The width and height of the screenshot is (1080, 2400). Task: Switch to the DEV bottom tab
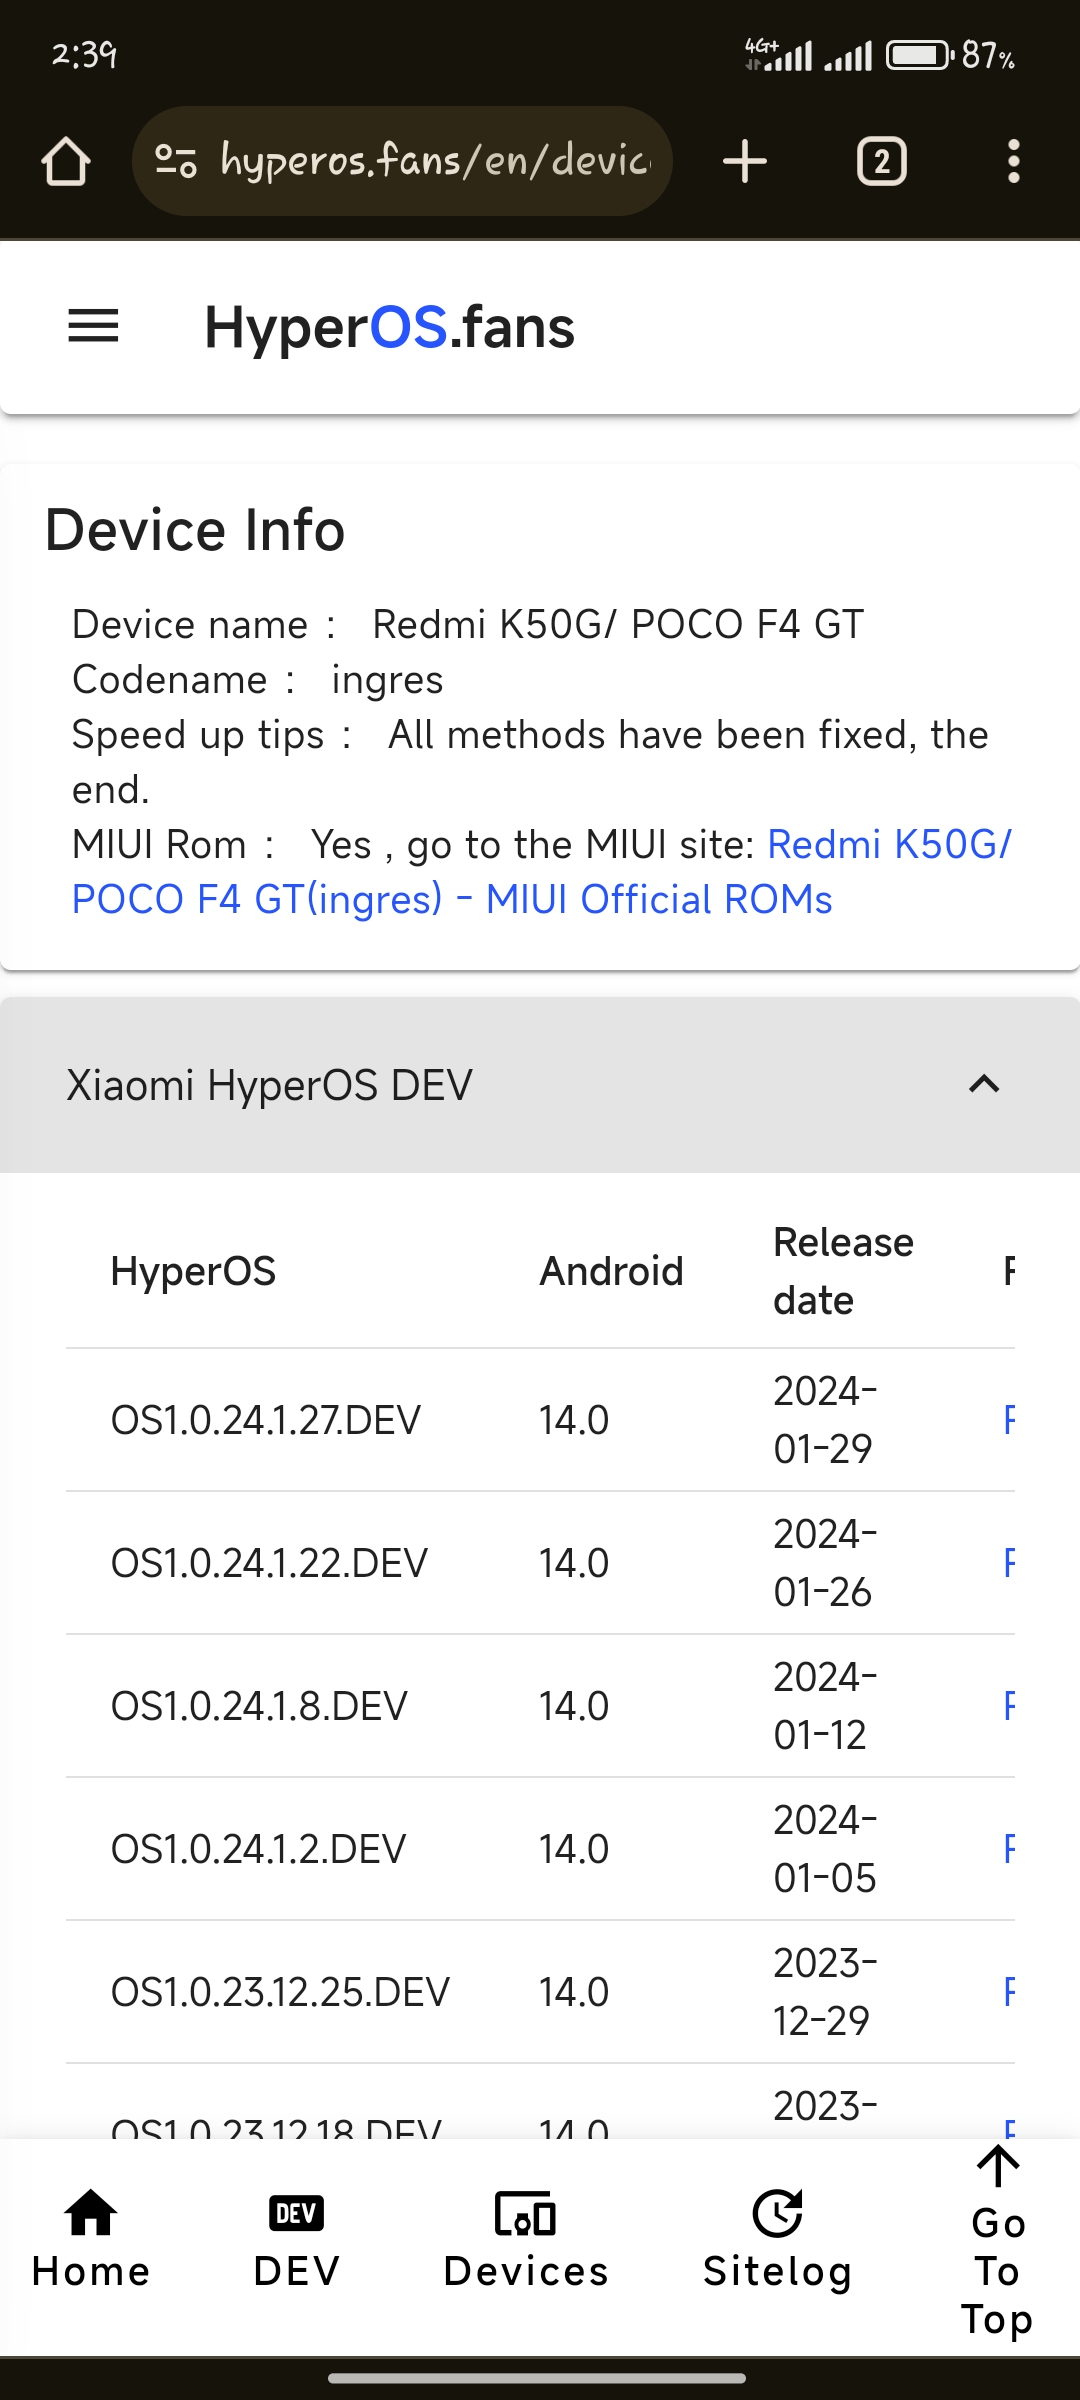(x=296, y=2240)
